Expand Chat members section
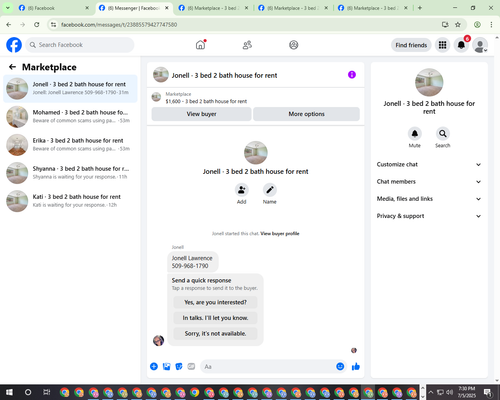Viewport: 500px width, 400px height. 429,182
